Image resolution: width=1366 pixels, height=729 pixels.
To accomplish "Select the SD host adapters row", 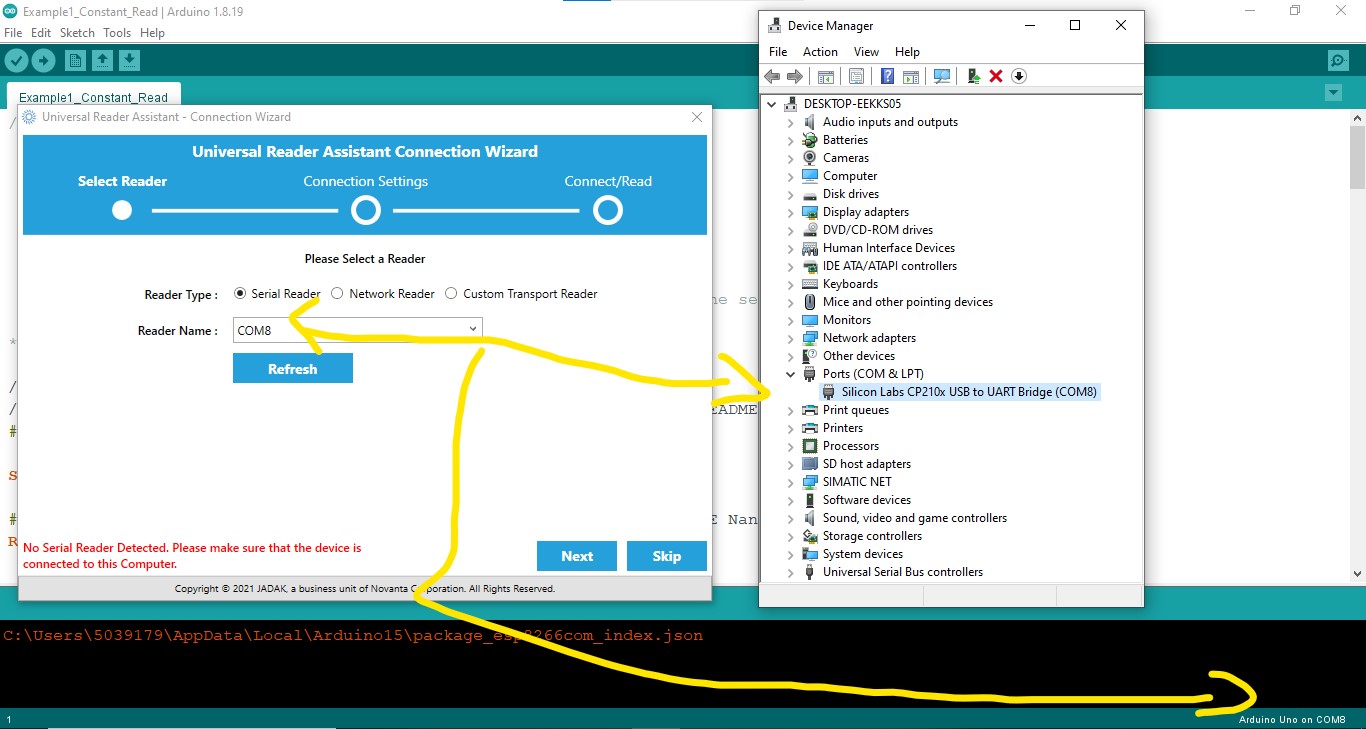I will (x=866, y=464).
